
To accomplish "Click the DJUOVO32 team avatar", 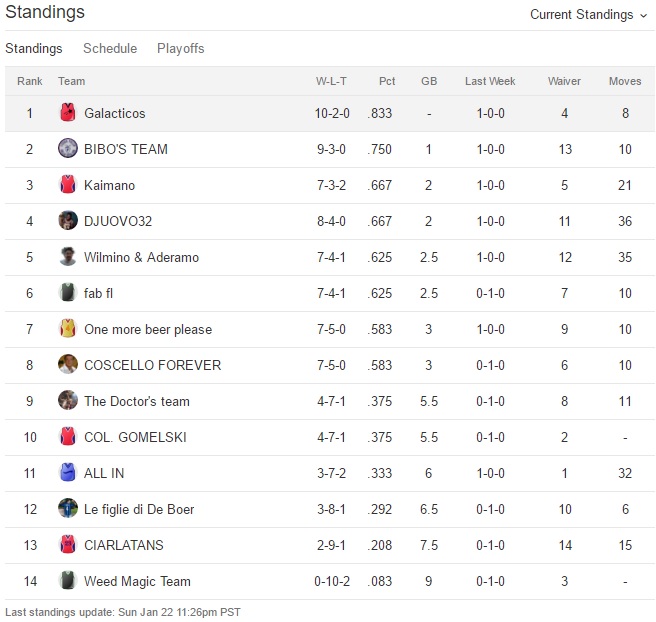I will (68, 221).
